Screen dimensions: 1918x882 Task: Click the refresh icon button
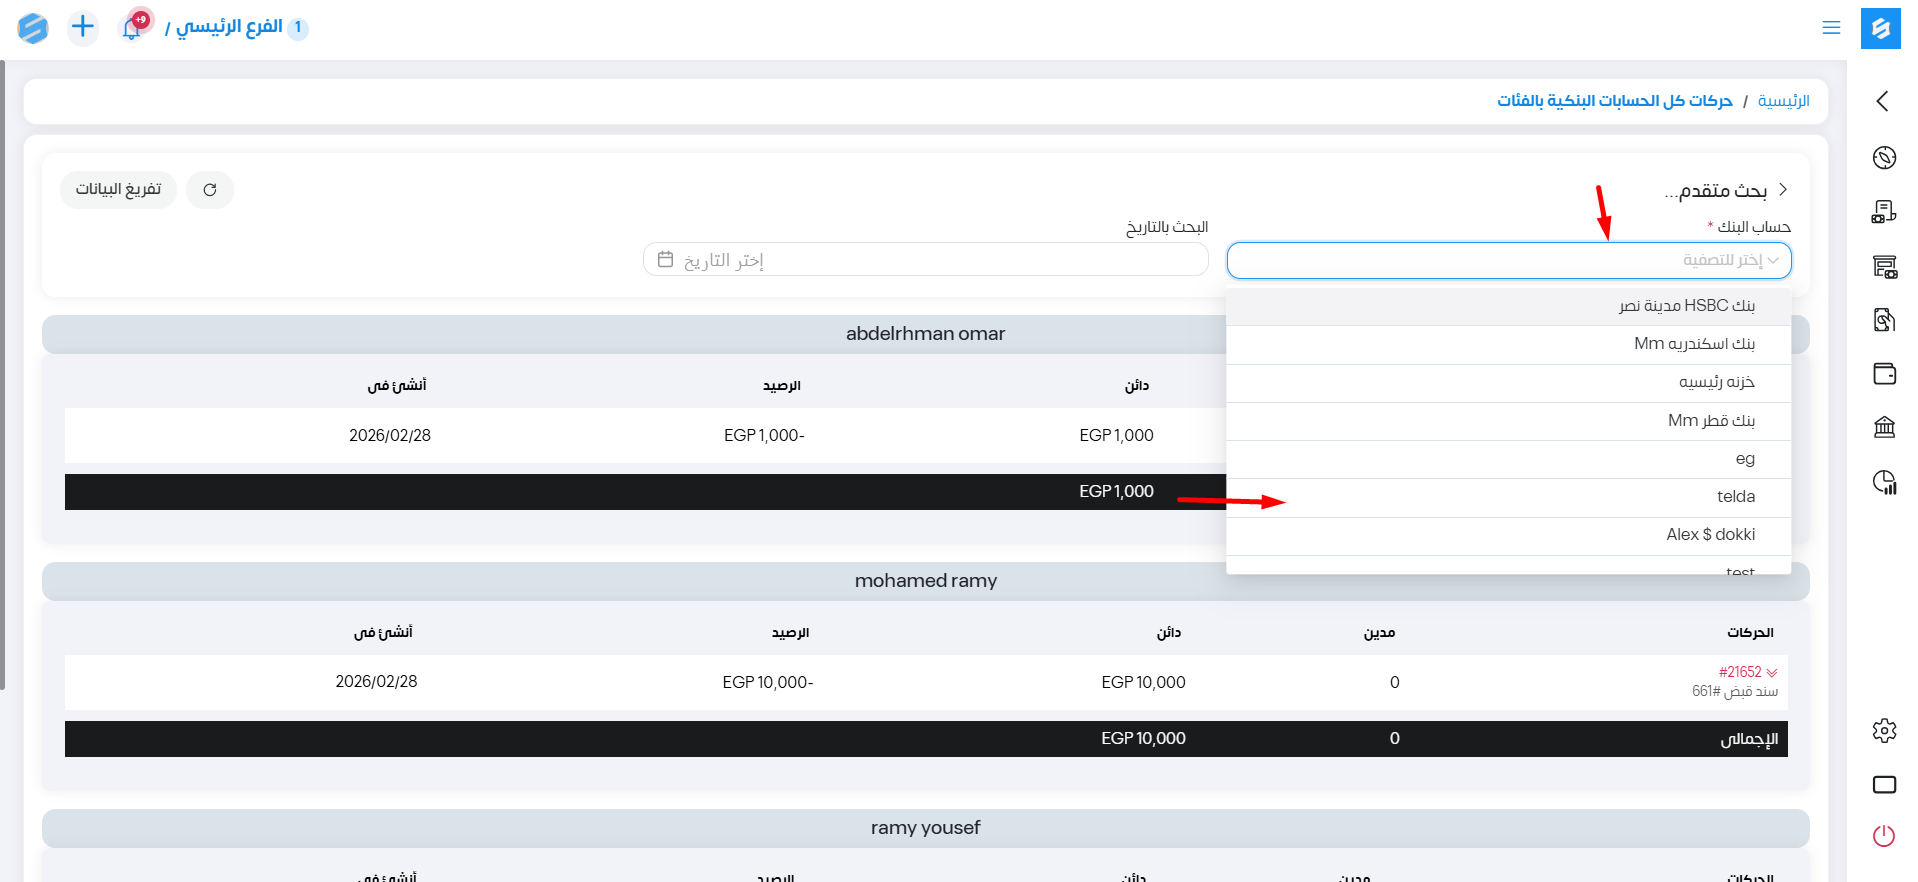[x=210, y=190]
